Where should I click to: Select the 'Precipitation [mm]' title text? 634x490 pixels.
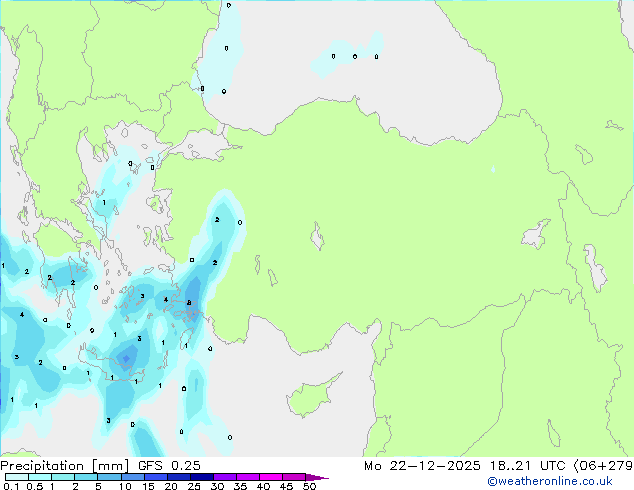point(64,466)
